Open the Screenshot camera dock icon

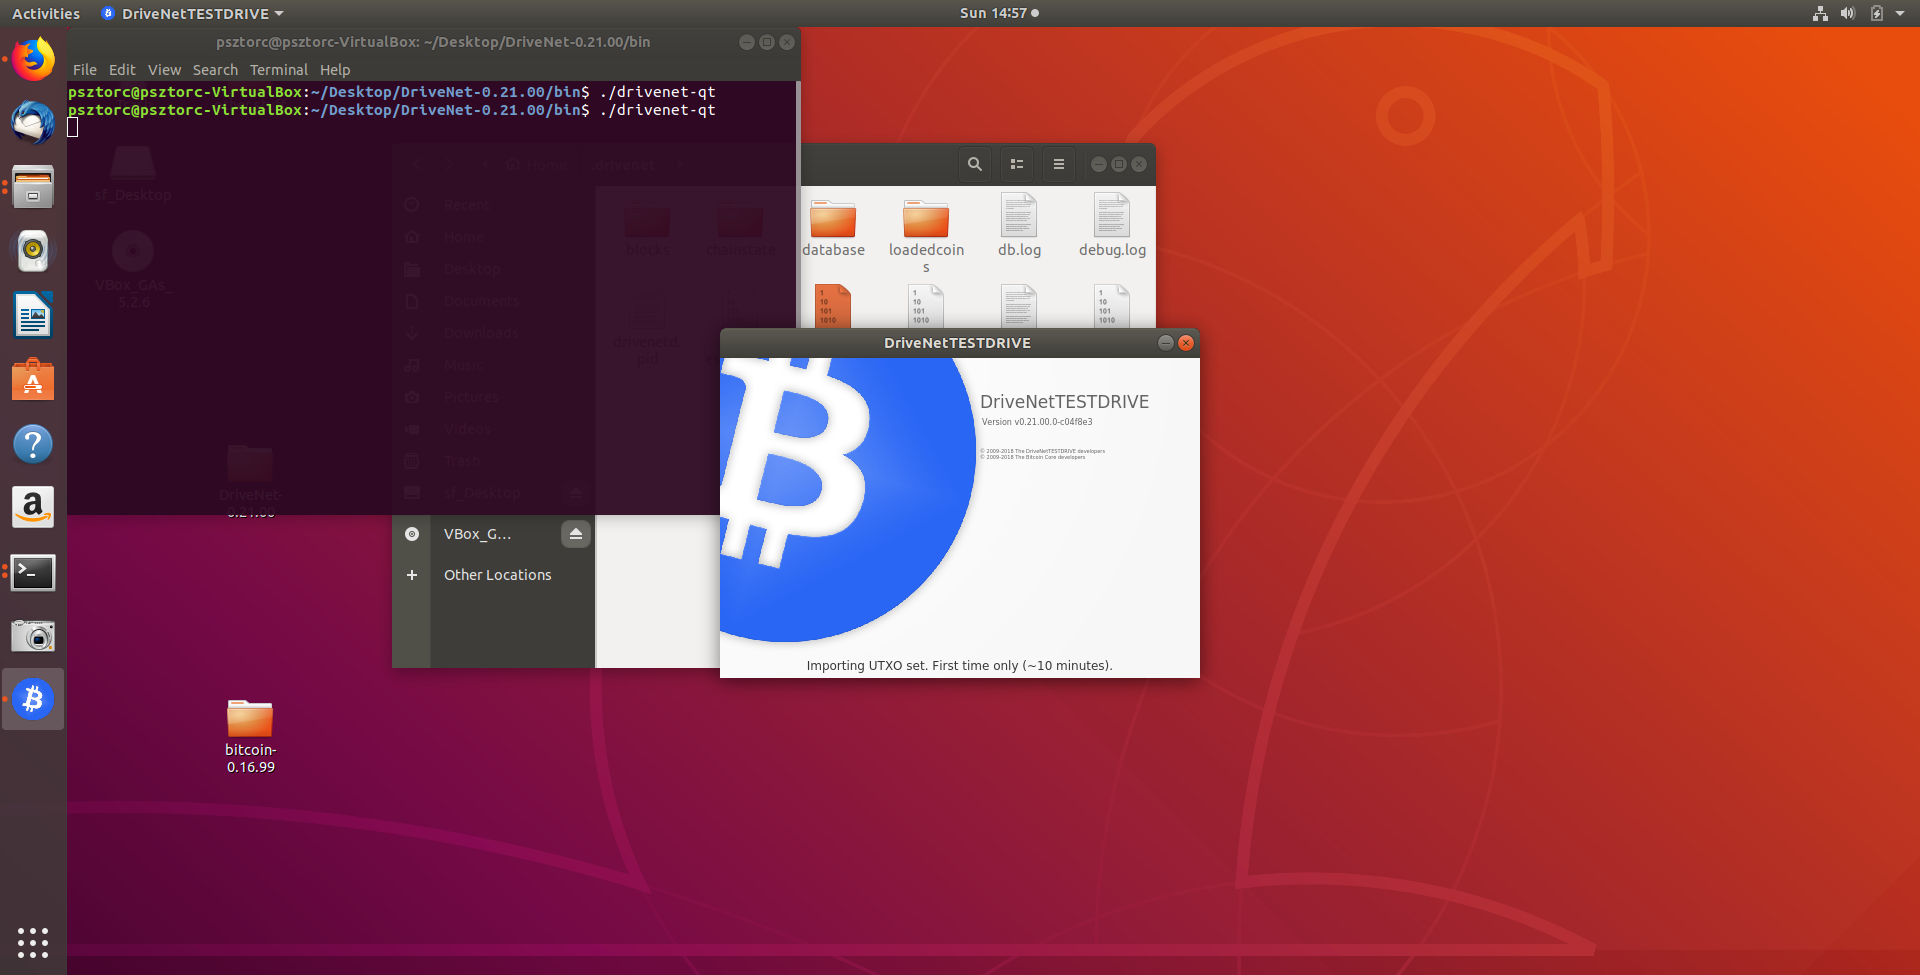click(x=33, y=636)
